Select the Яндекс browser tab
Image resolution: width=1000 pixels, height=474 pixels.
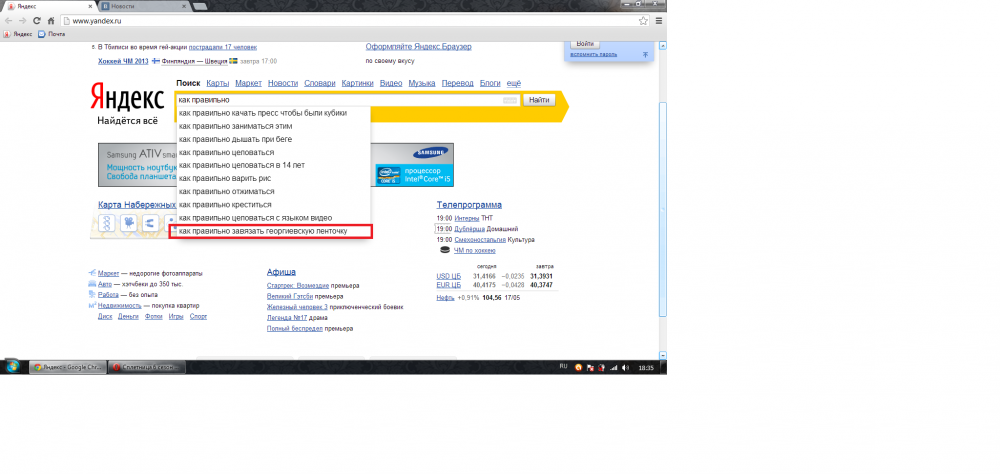tap(48, 6)
